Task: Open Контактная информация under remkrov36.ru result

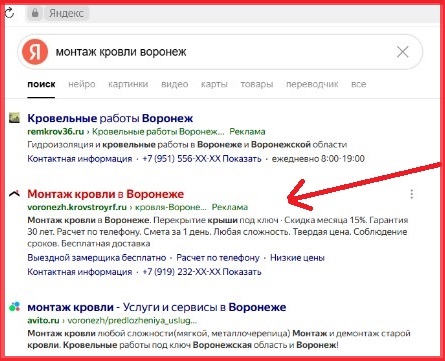Action: (80, 158)
